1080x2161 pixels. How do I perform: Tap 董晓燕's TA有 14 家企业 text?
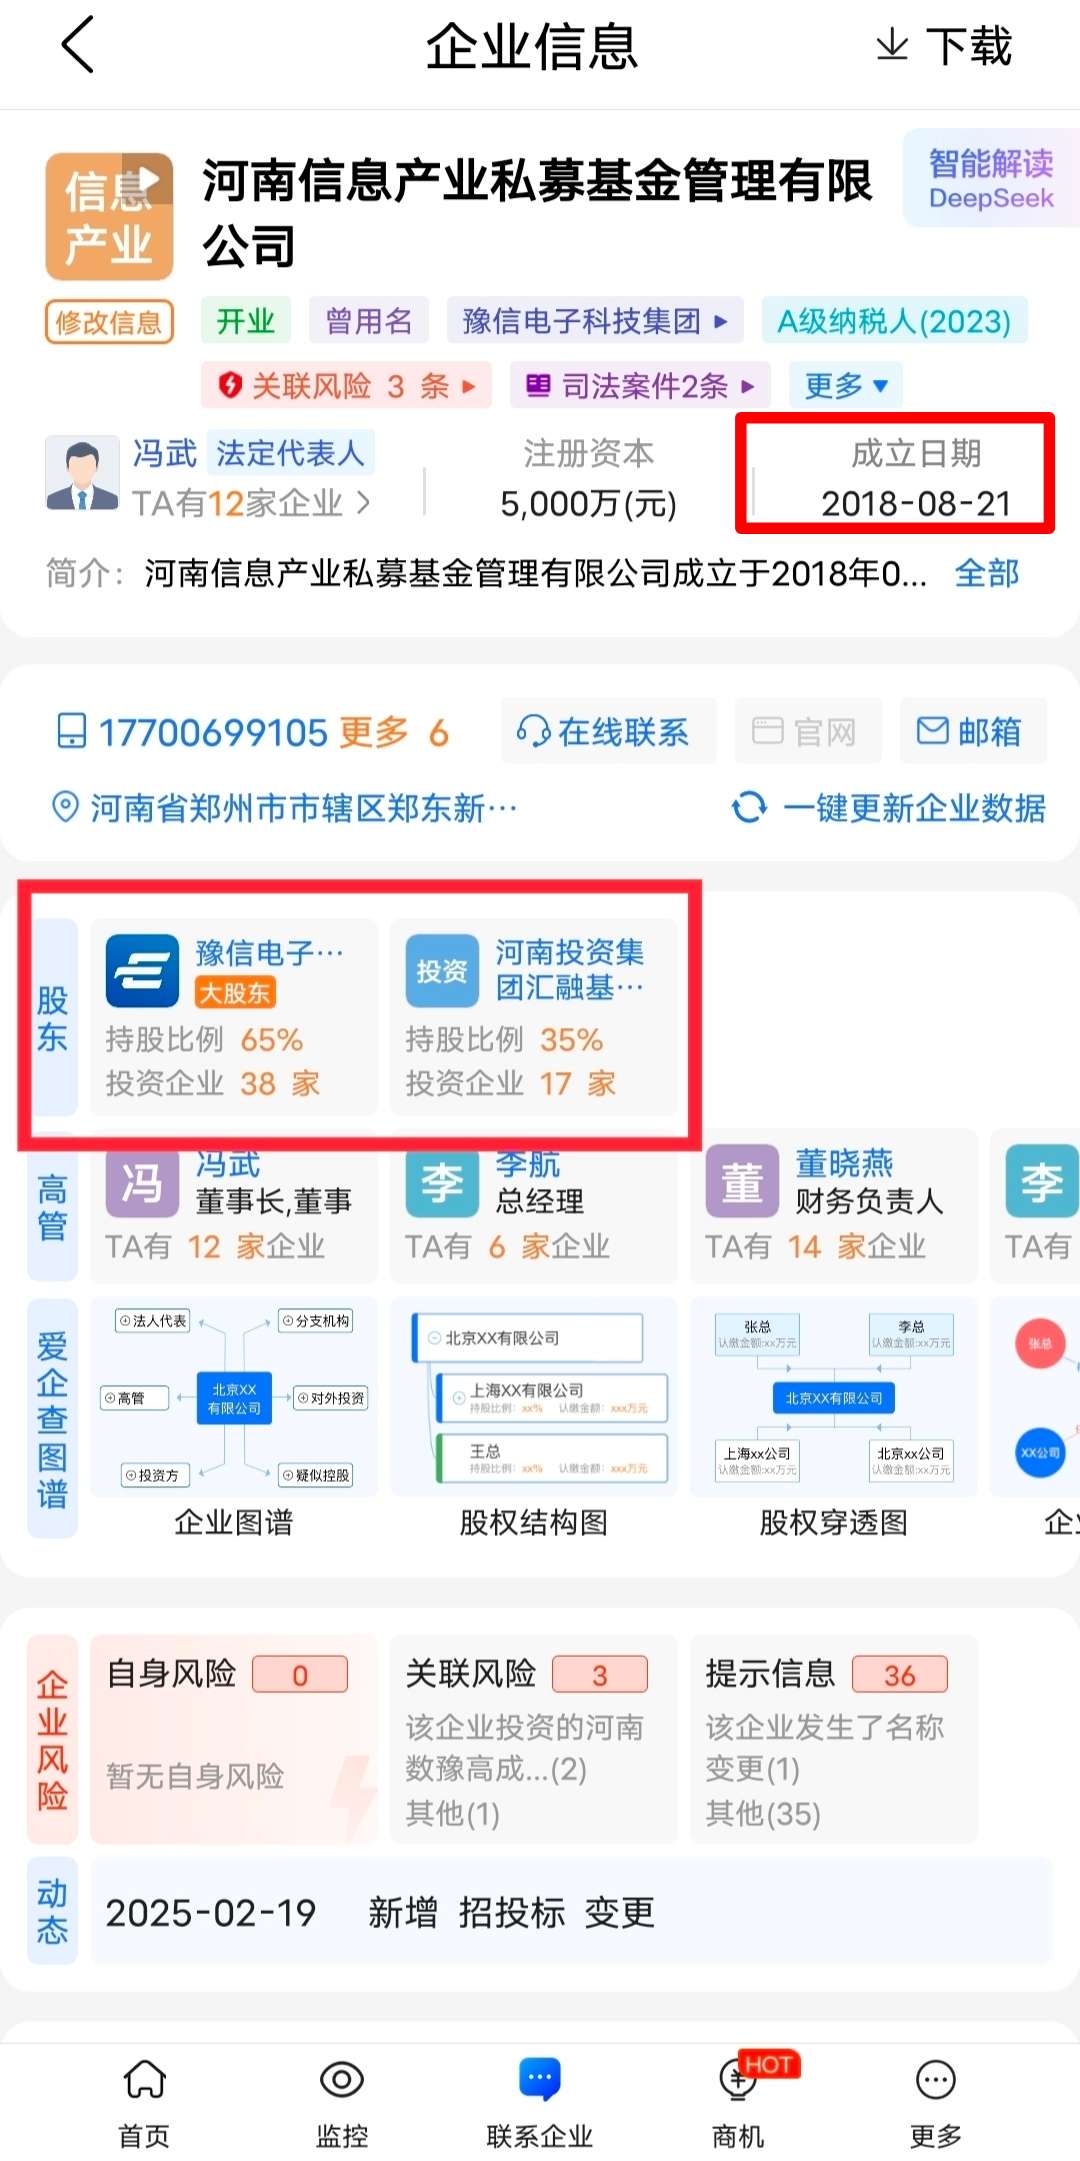[815, 1247]
